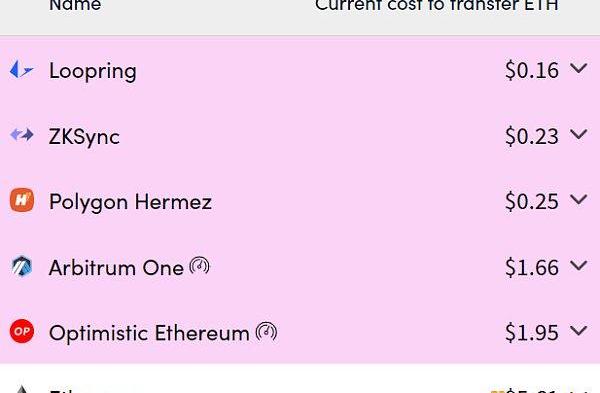Viewport: 600px width, 393px height.
Task: Sort by the Name column header
Action: click(x=75, y=5)
